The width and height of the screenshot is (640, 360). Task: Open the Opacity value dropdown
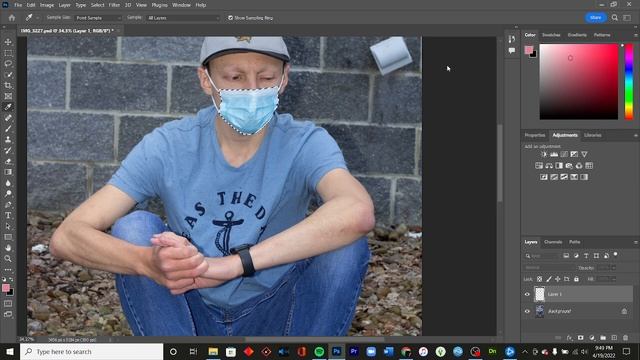(x=612, y=268)
